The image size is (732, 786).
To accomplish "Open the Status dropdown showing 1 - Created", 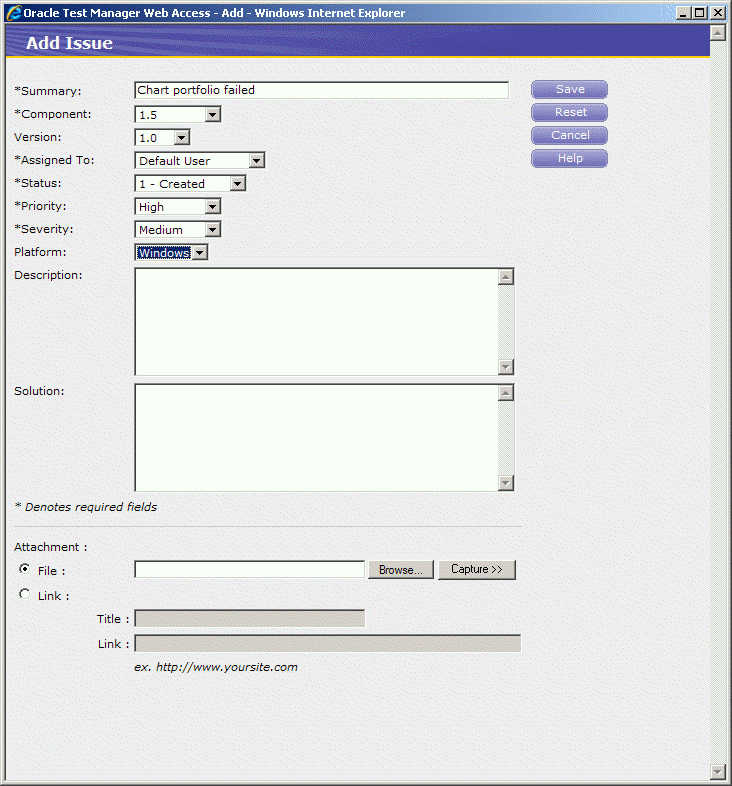I will pos(190,183).
